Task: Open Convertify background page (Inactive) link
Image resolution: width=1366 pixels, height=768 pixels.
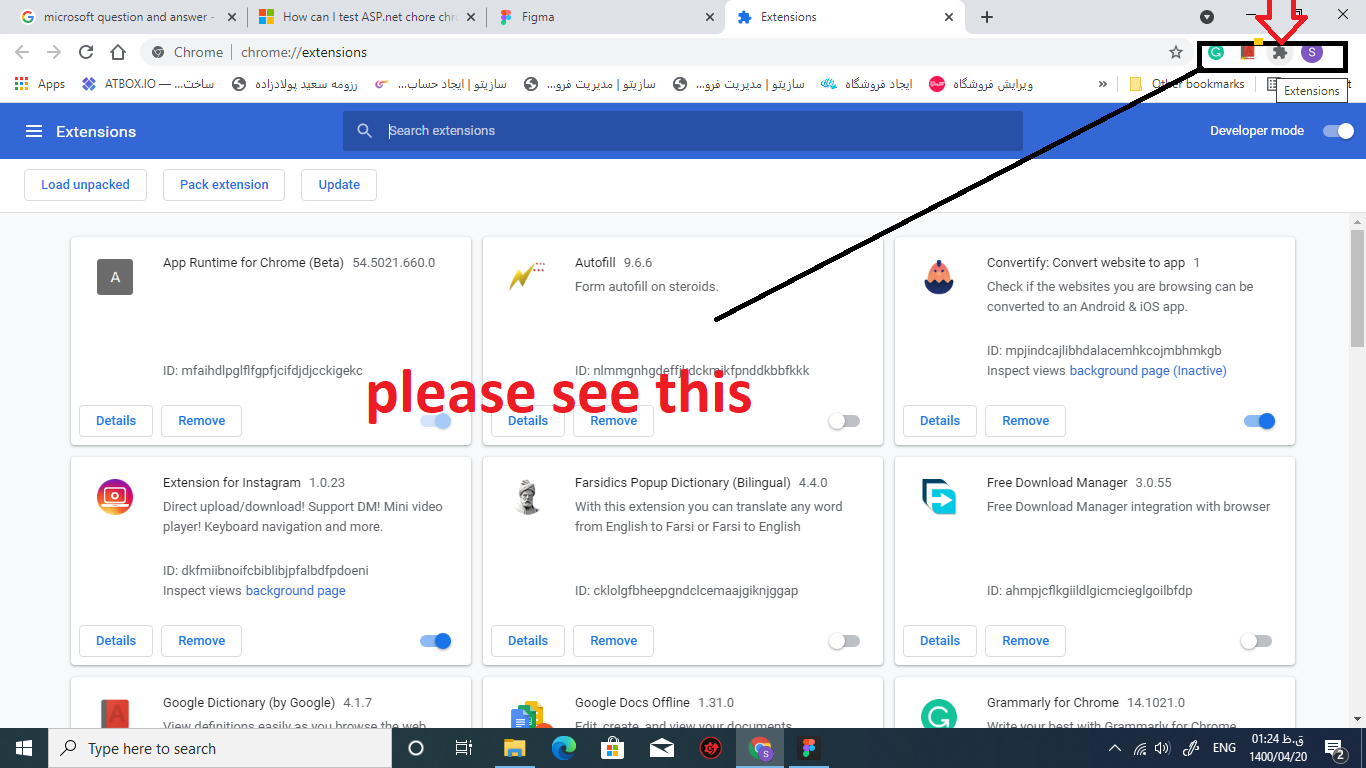Action: pos(1148,371)
